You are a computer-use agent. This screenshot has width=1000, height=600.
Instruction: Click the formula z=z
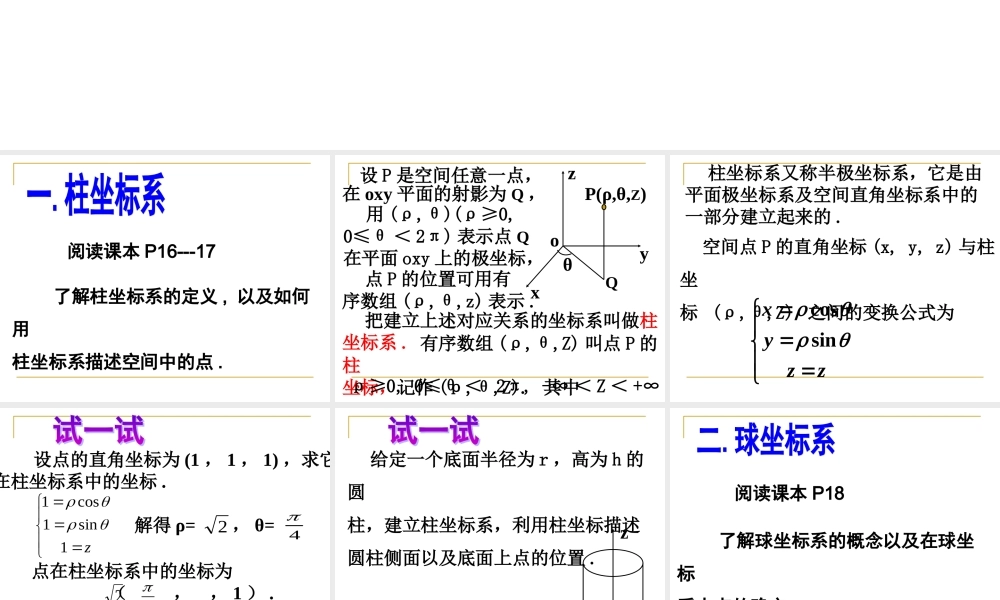pyautogui.click(x=806, y=370)
